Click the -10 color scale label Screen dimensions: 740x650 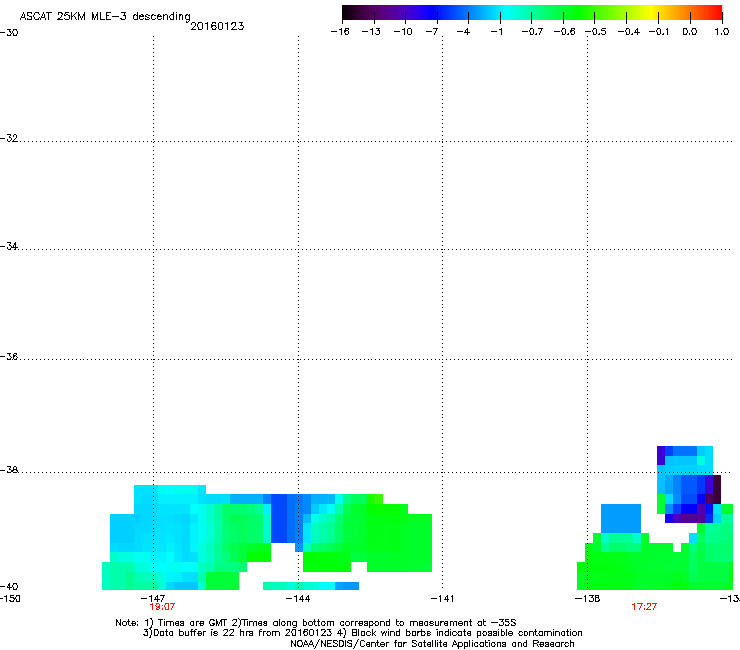403,32
